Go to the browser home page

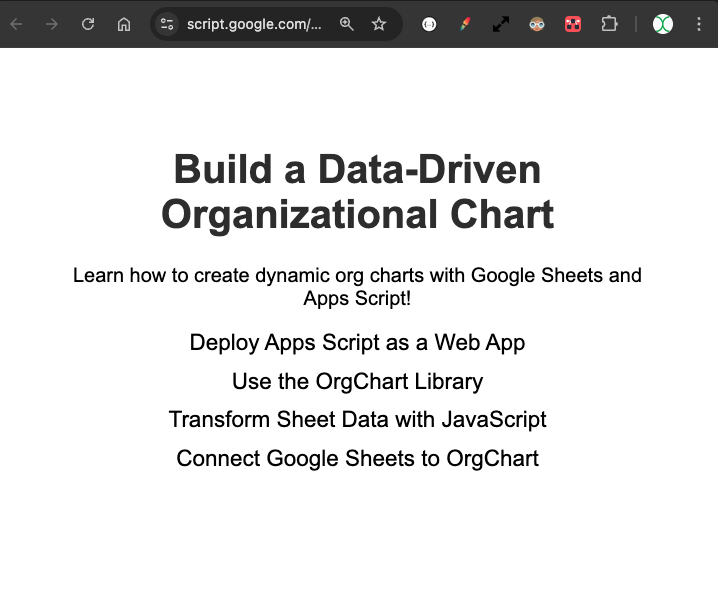pyautogui.click(x=124, y=24)
